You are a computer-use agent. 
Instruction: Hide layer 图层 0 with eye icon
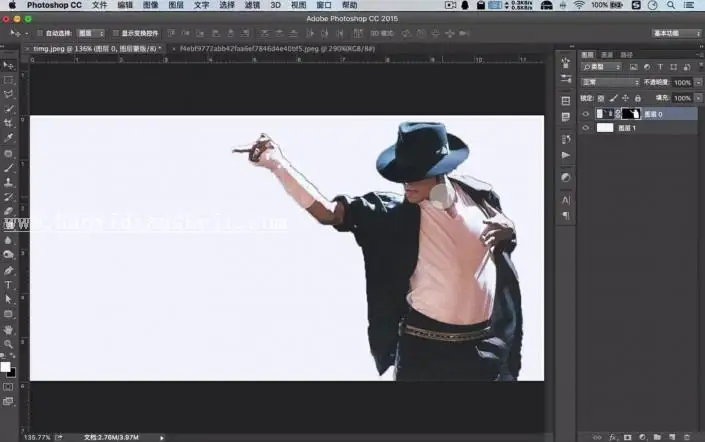coord(585,114)
